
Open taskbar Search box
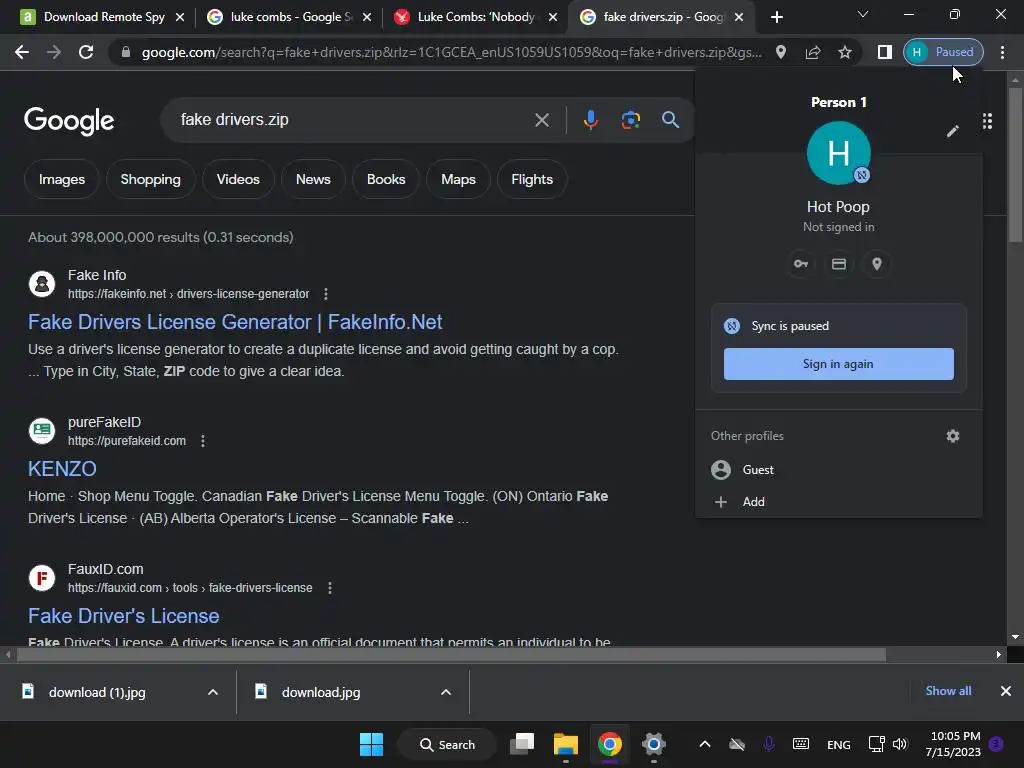point(447,744)
